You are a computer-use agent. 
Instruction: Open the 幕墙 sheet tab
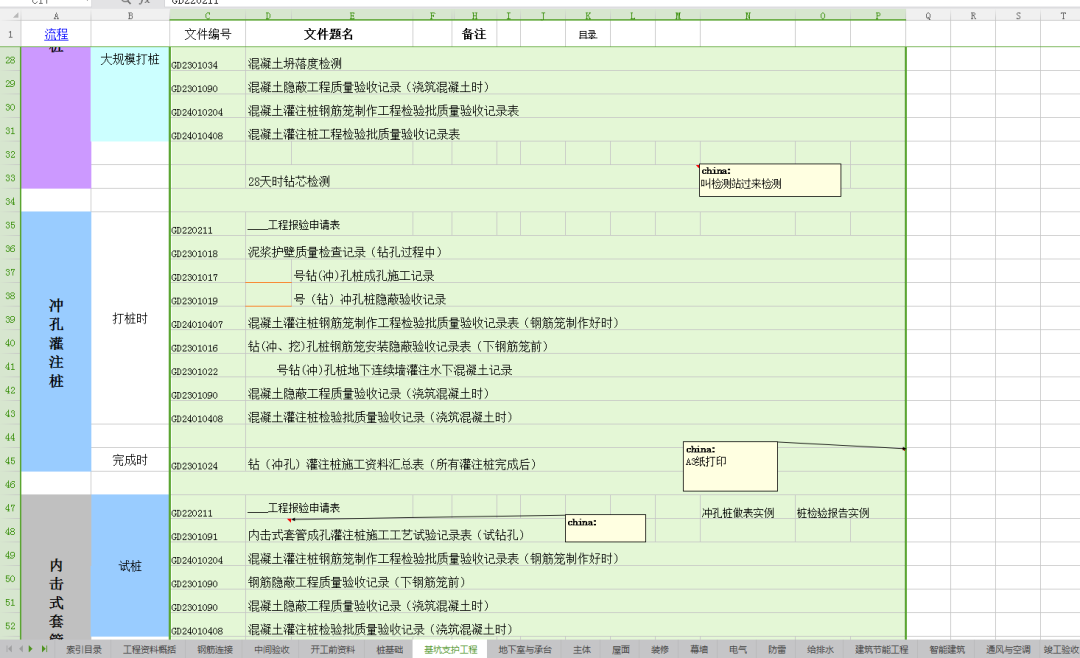click(699, 650)
